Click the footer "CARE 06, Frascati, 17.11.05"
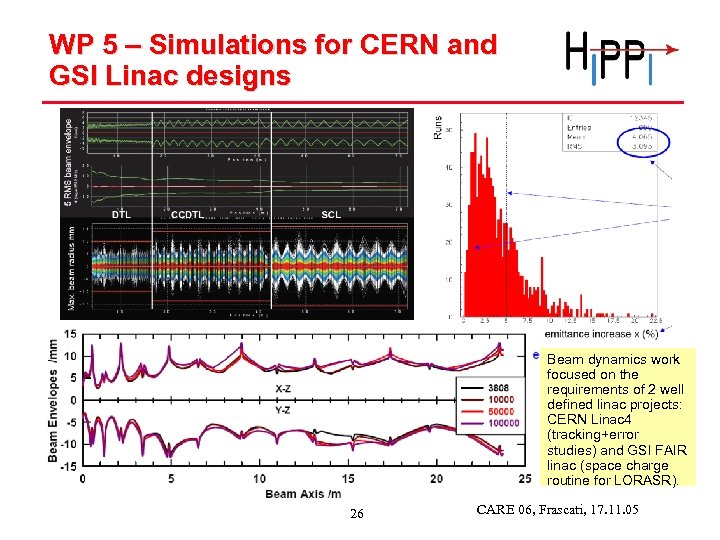This screenshot has width=720, height=540. pos(557,509)
